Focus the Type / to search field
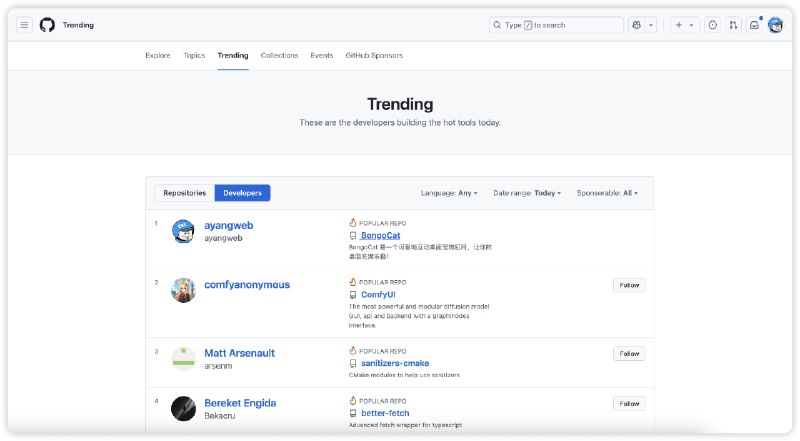The image size is (800, 441). click(x=556, y=25)
